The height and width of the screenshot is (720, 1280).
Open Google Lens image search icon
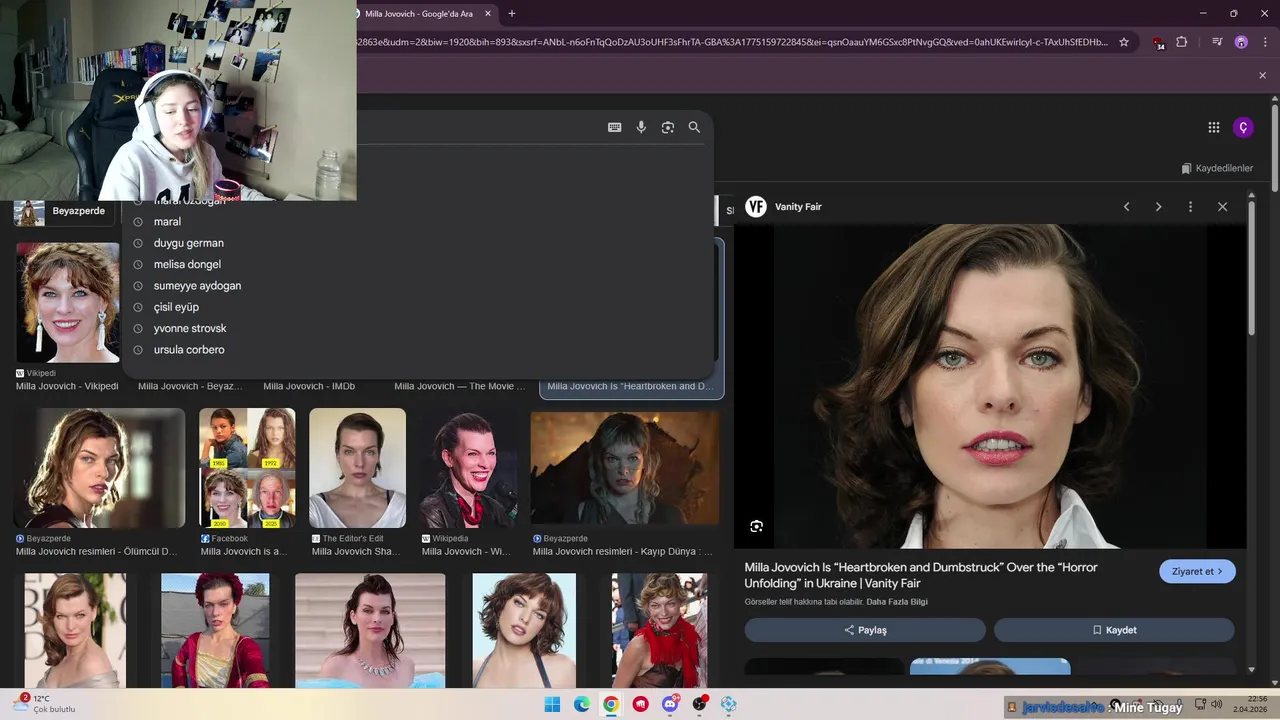click(x=668, y=127)
